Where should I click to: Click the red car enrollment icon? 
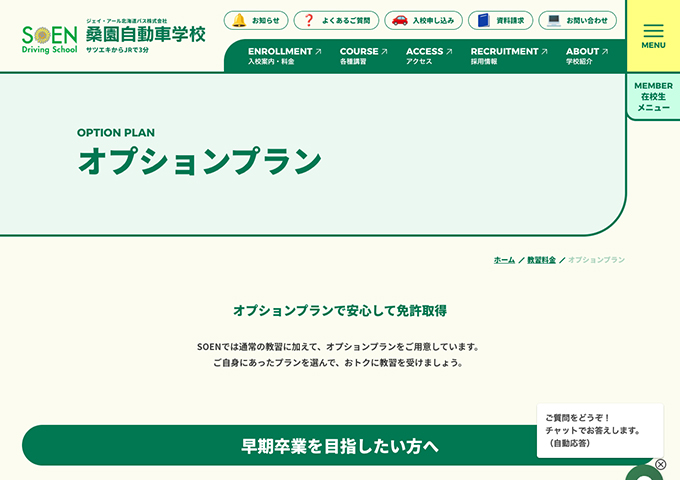400,20
